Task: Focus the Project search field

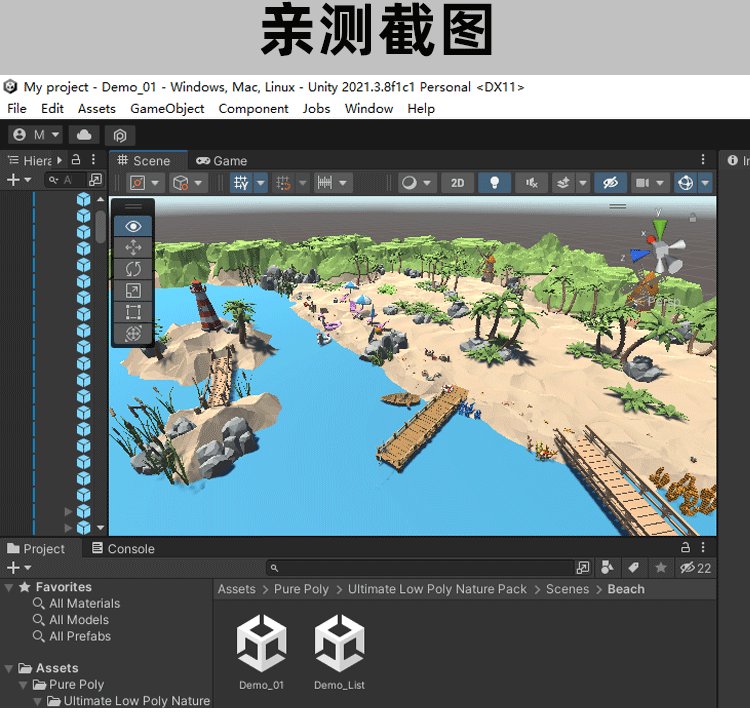Action: [420, 568]
